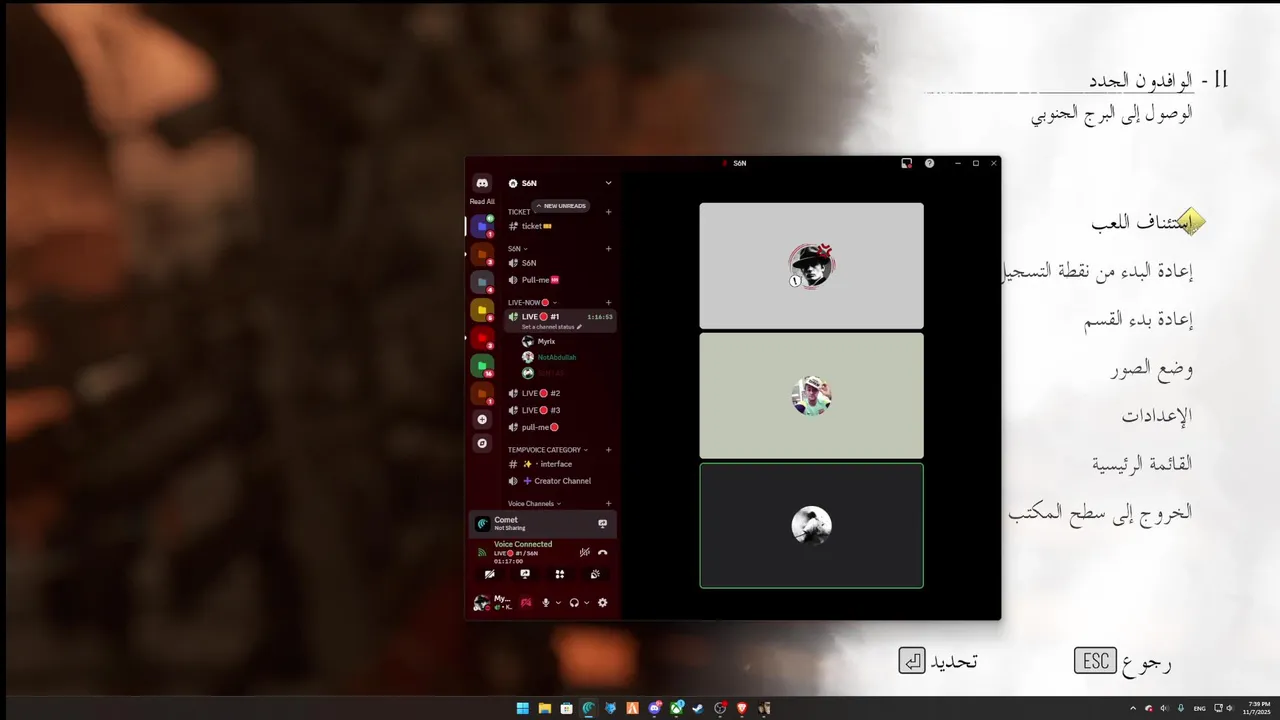Join the Pull-me voice channel under S6N

[561, 280]
